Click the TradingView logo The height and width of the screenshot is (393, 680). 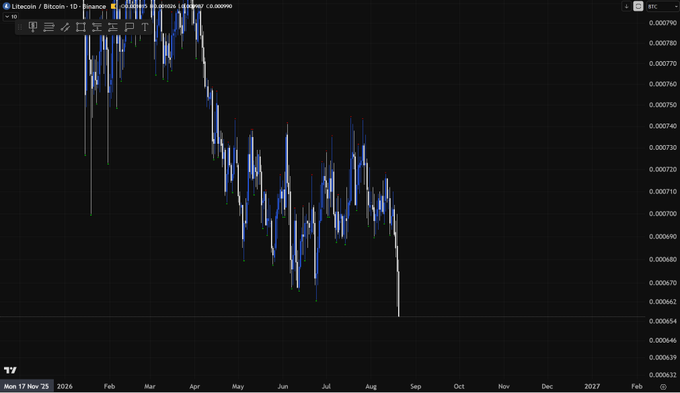[x=10, y=370]
